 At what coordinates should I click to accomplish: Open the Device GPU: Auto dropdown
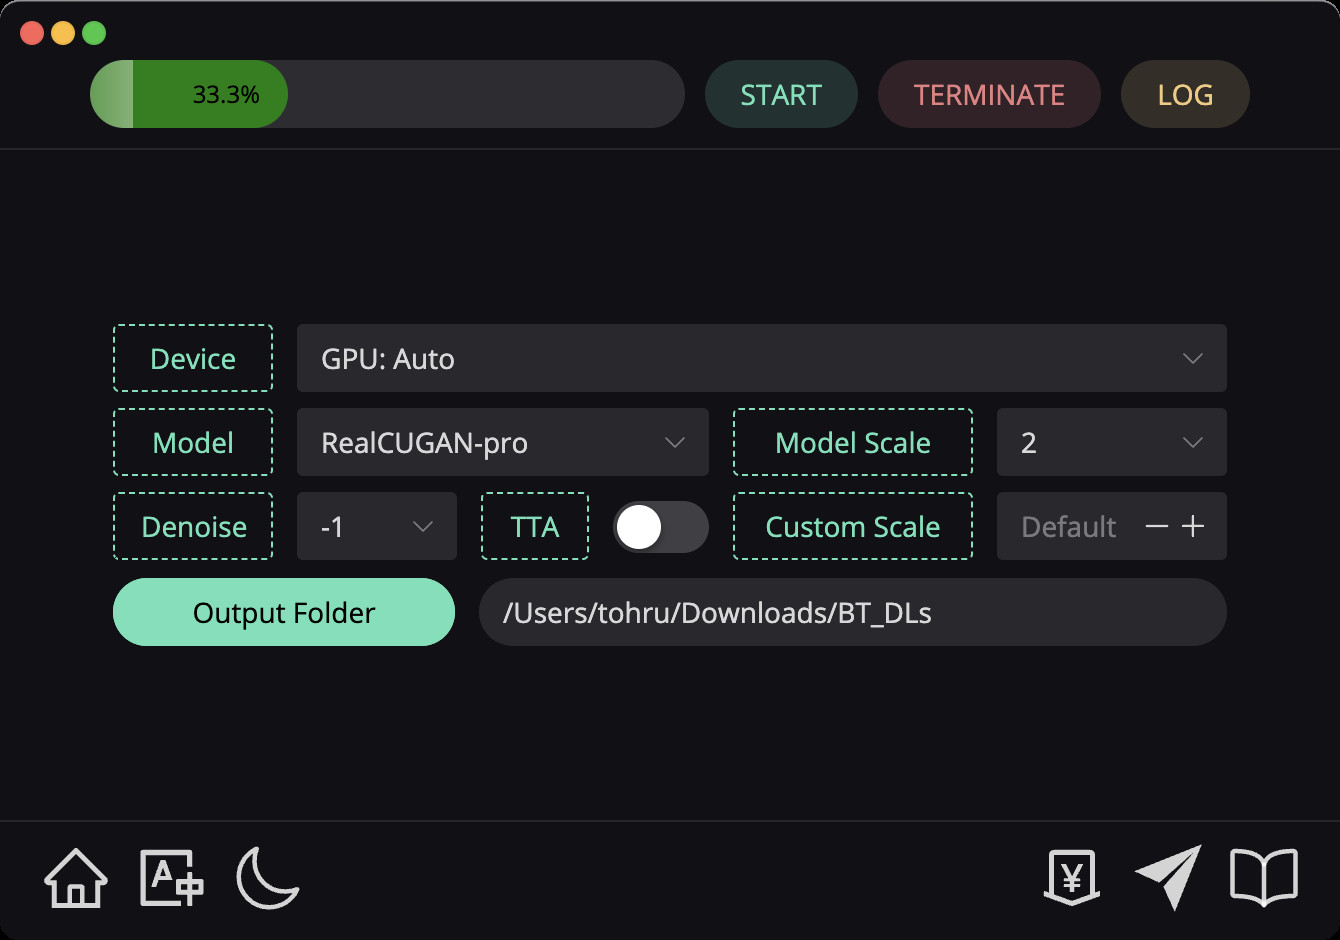[761, 358]
